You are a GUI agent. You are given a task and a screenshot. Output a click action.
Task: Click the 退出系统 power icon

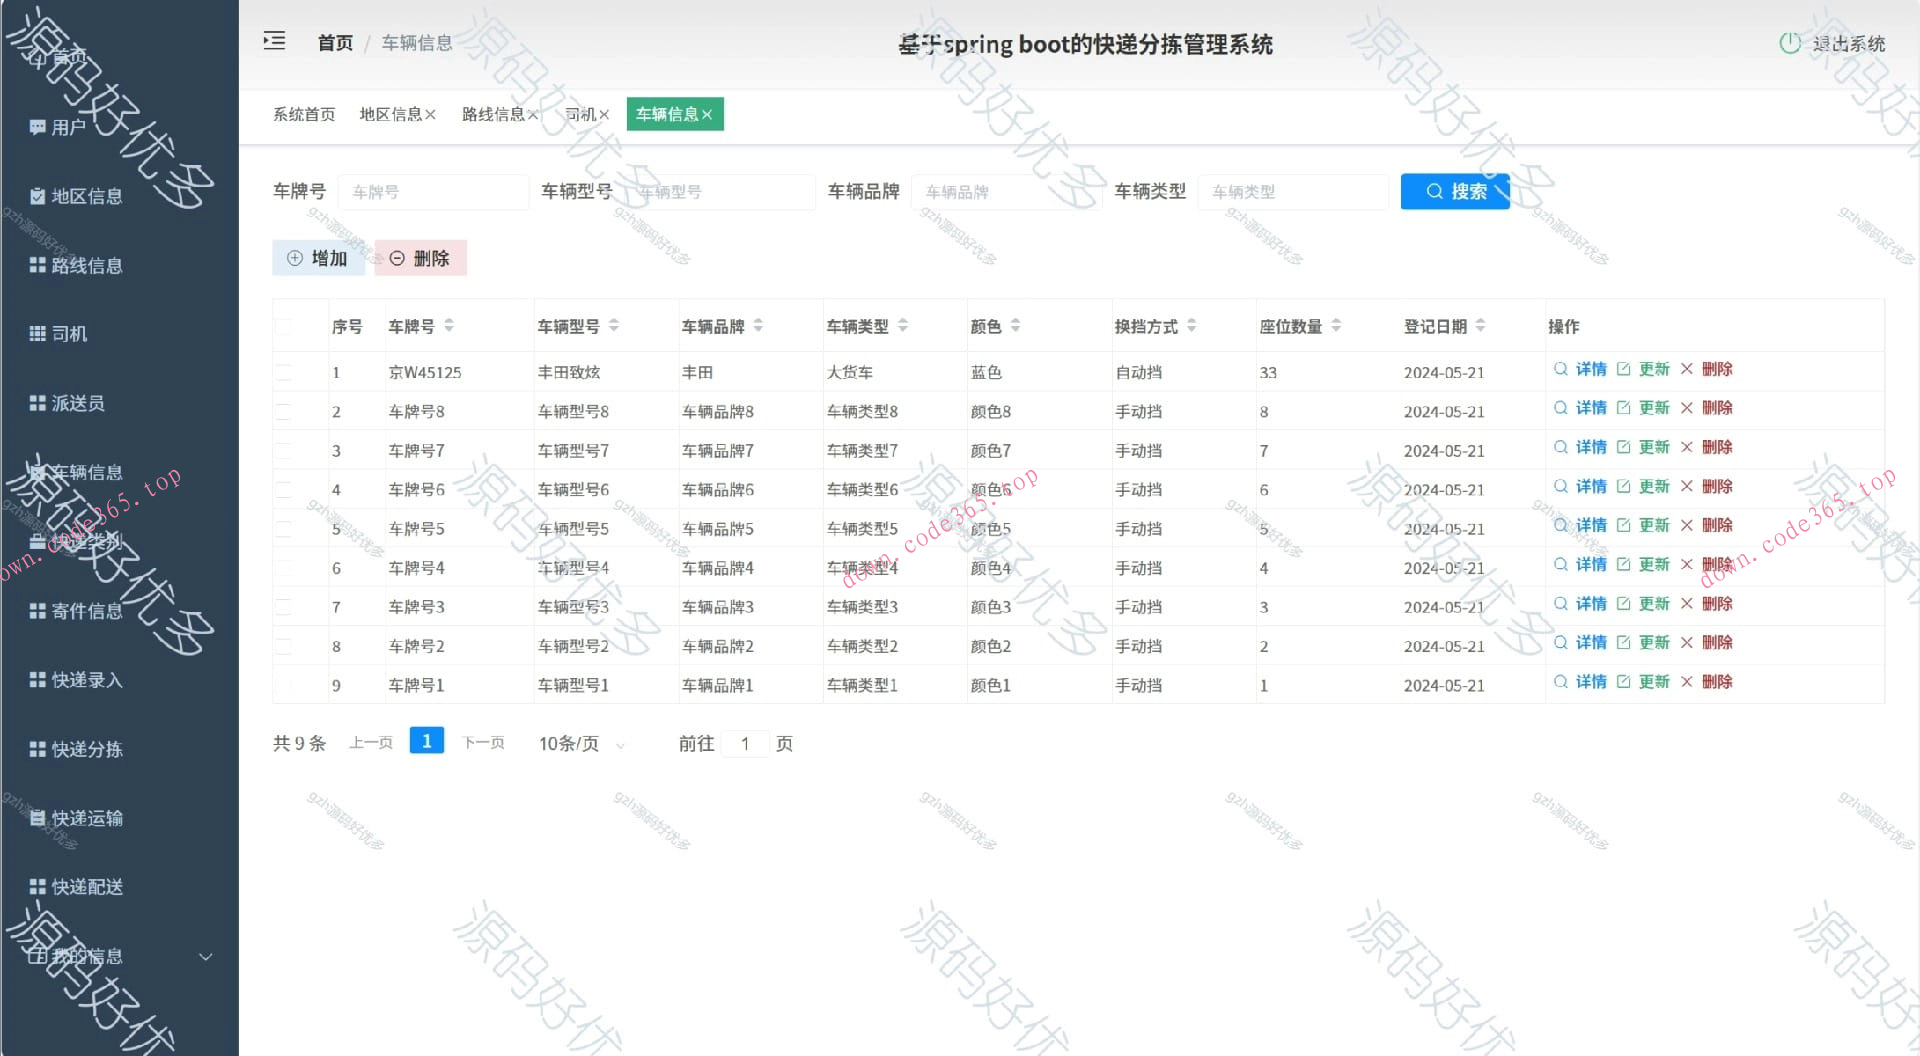pos(1789,43)
